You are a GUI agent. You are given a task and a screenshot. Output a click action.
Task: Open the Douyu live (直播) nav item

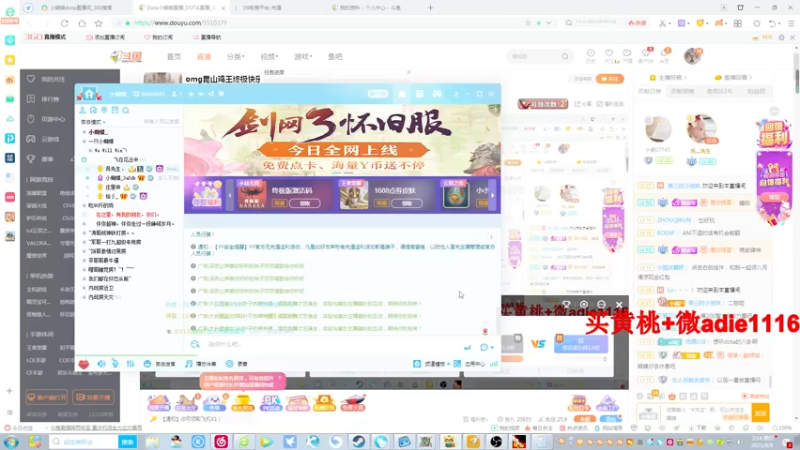204,57
